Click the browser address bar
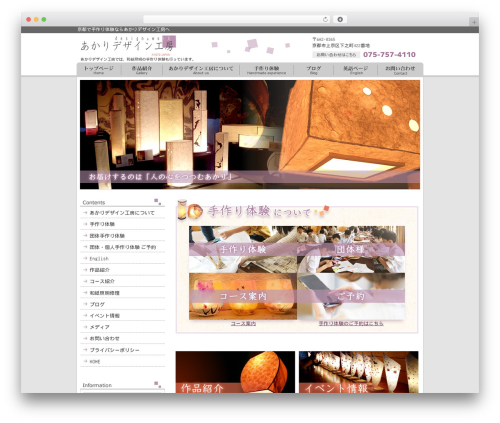Screen dimensions: 500x423 point(237,19)
